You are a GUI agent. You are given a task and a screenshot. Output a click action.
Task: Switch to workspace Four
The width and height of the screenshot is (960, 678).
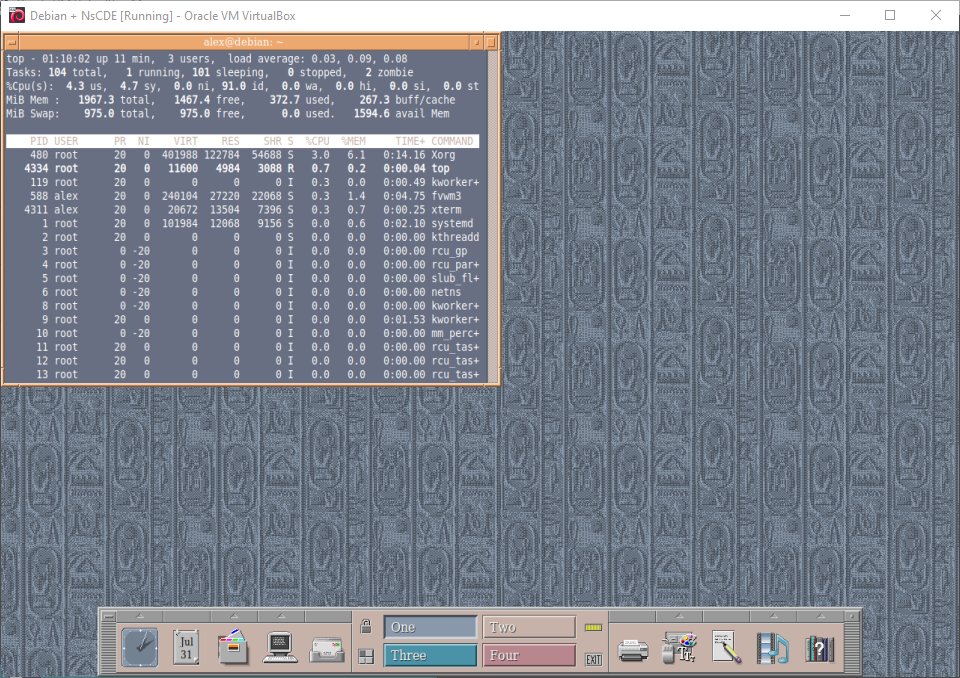coord(530,656)
